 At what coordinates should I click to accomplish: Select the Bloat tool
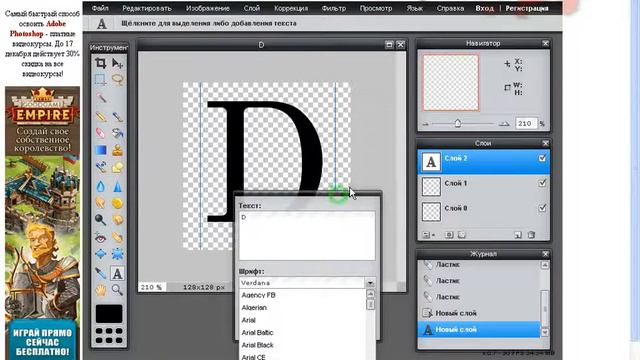(x=100, y=254)
